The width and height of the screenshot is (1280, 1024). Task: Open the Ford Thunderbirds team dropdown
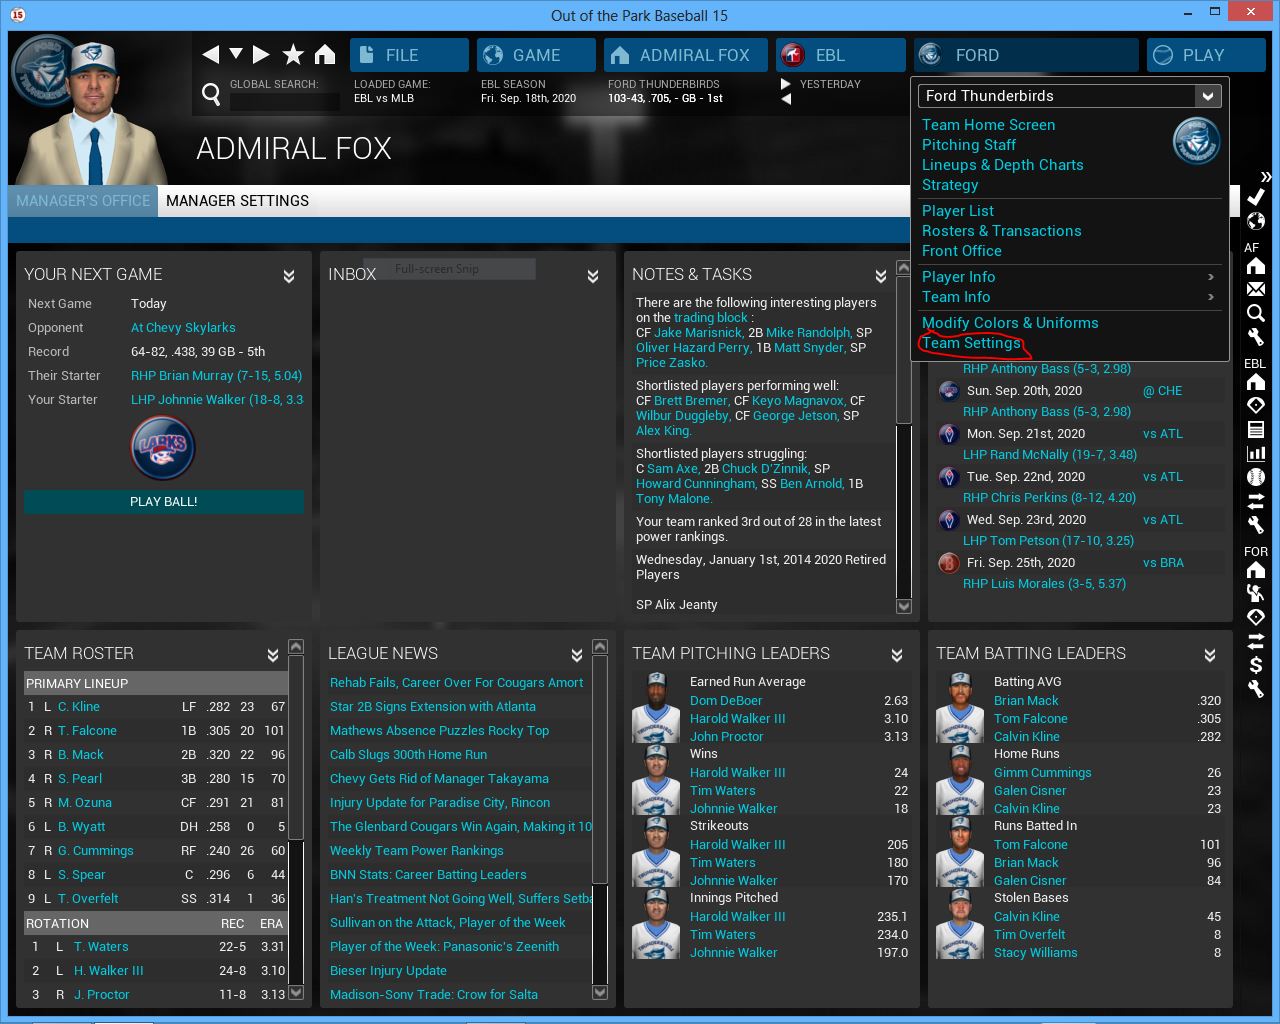1207,96
